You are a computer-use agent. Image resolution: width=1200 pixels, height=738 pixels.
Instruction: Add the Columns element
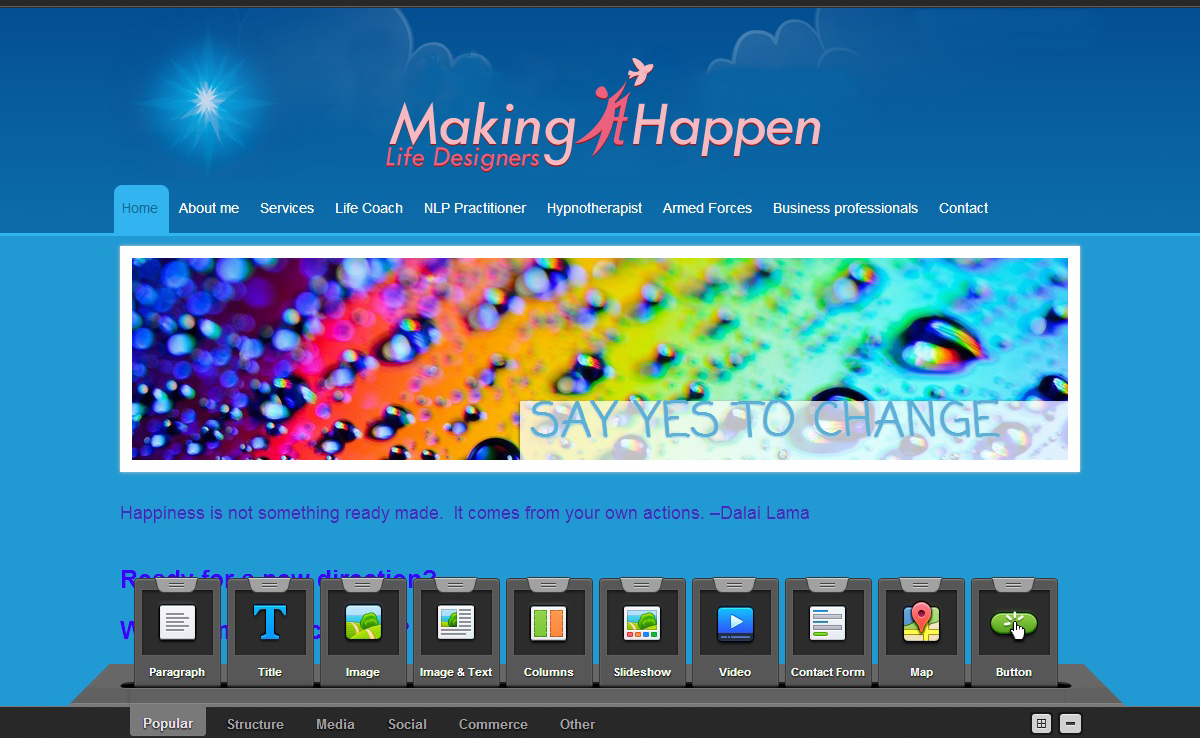pyautogui.click(x=549, y=632)
